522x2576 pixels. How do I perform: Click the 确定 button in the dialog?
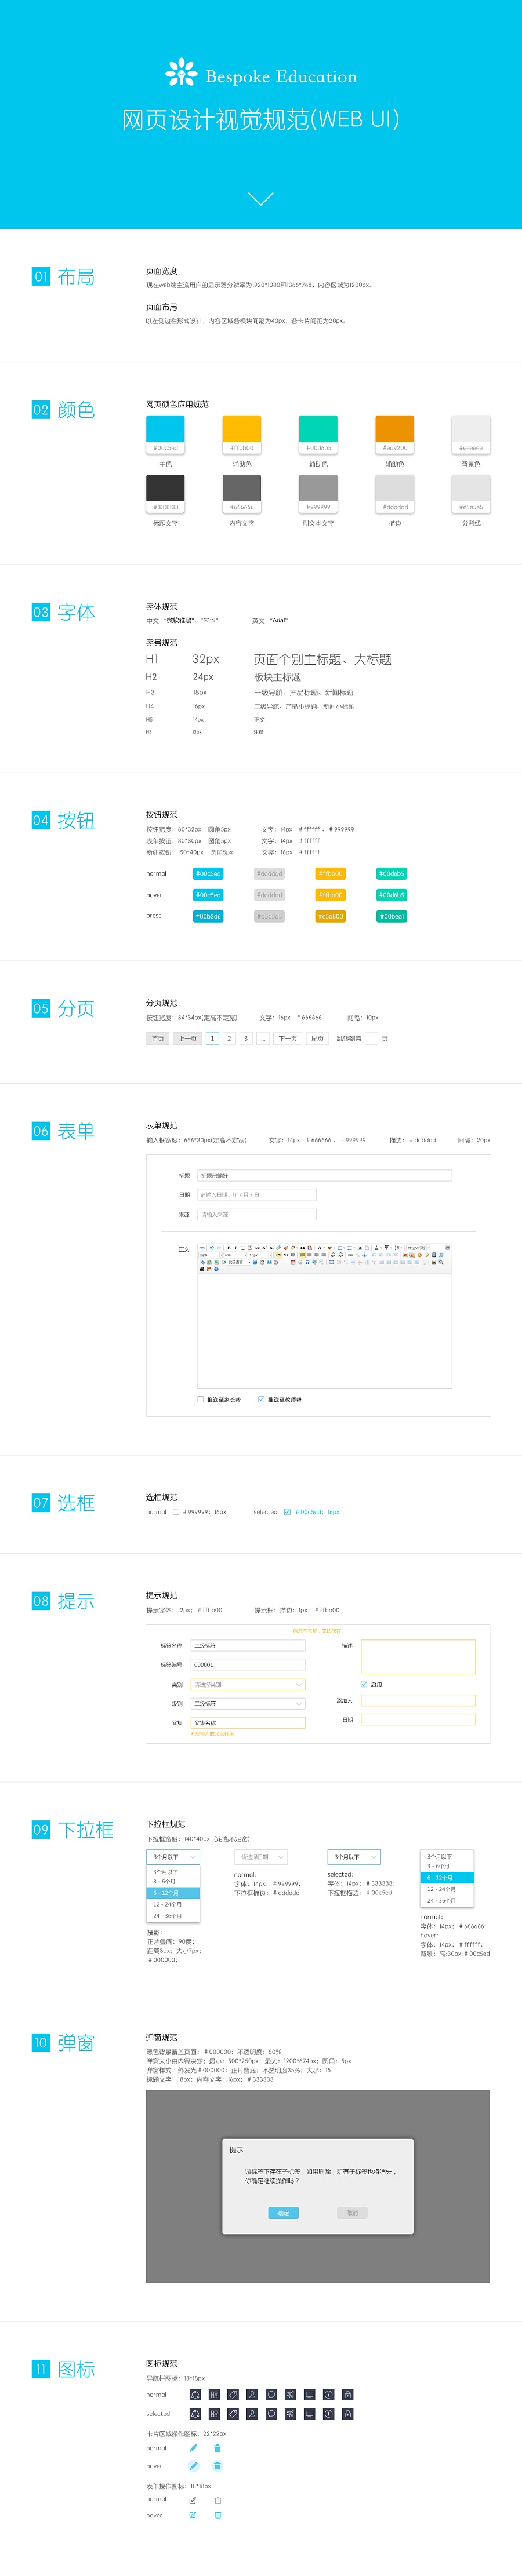click(283, 2213)
